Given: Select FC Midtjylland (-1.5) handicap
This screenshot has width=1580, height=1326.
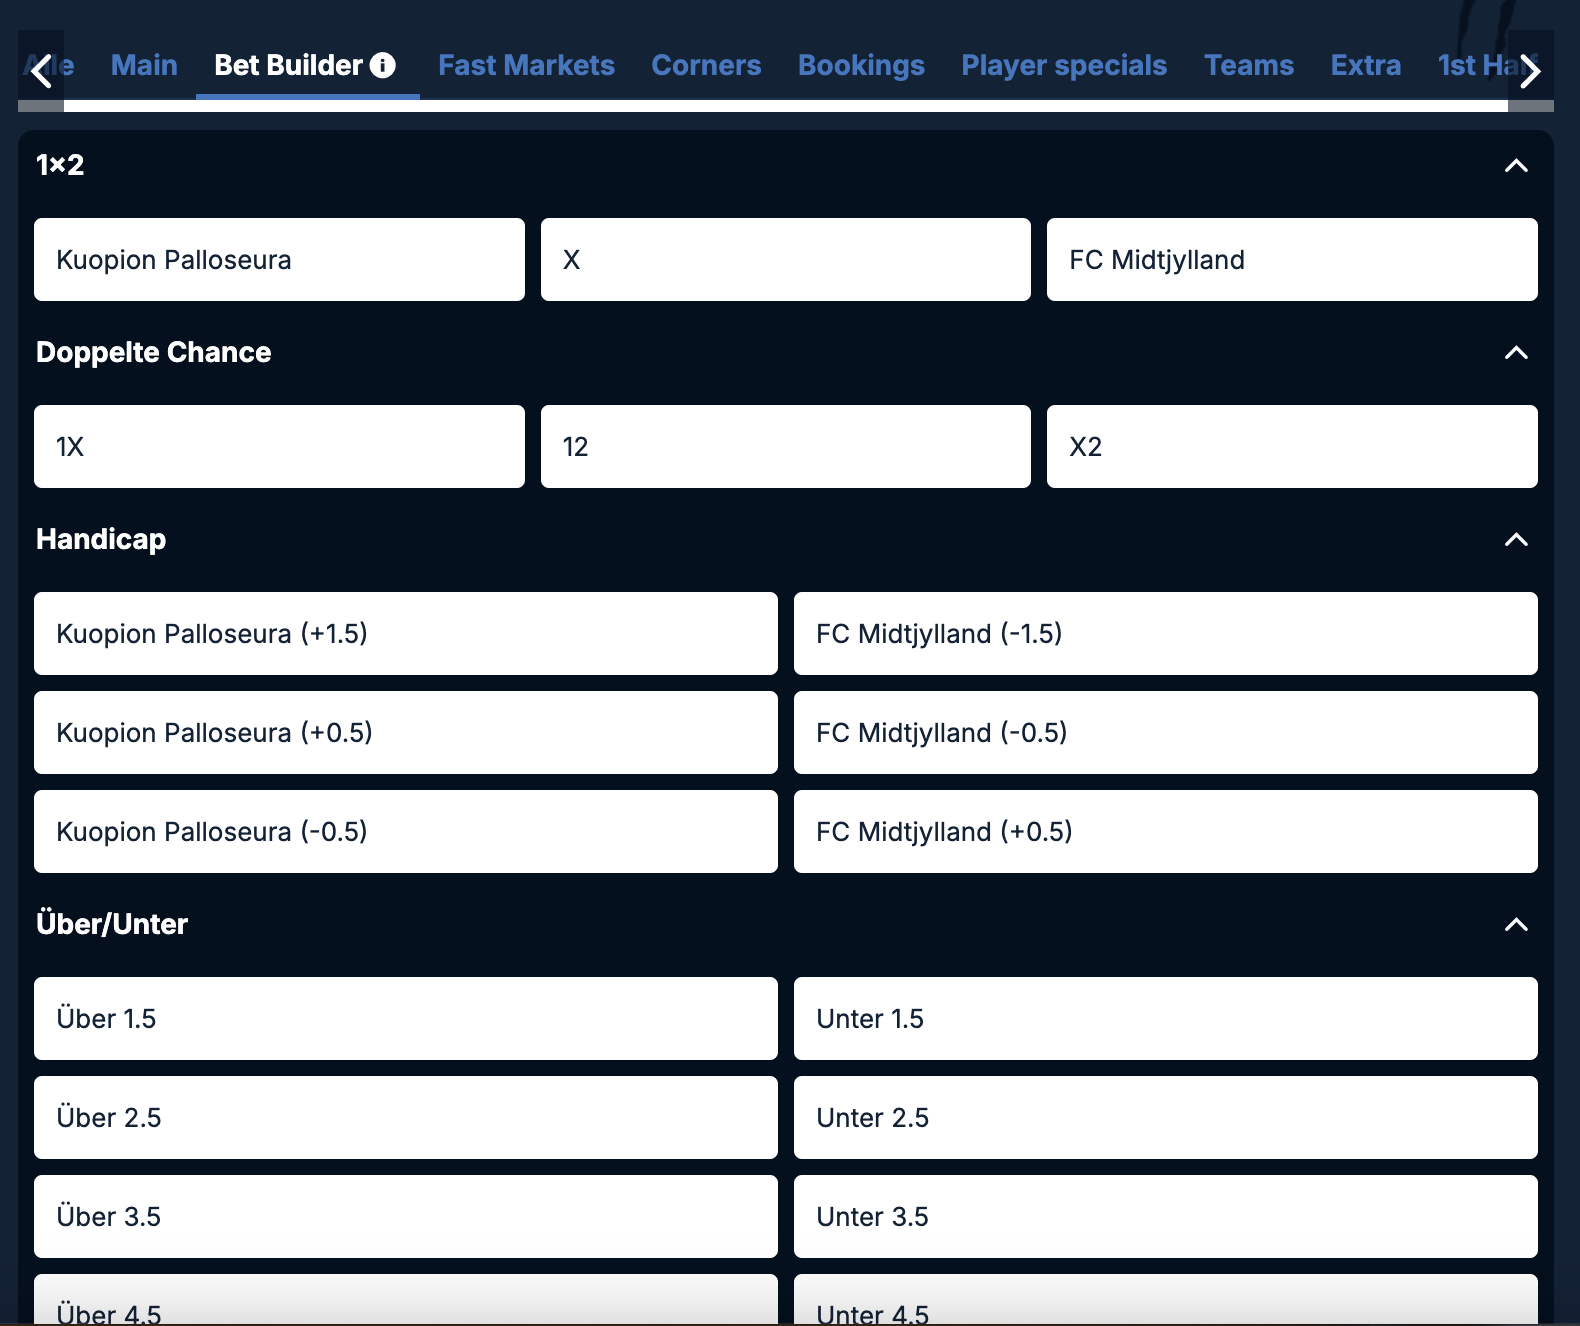Looking at the screenshot, I should 1166,633.
